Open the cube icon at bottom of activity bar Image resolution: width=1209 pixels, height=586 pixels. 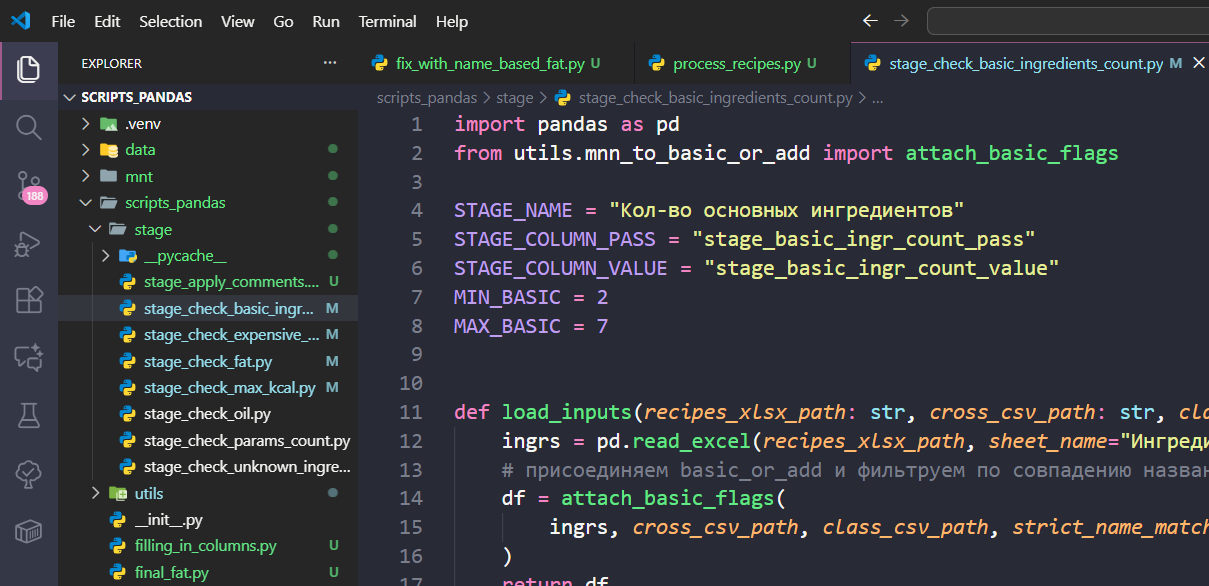(29, 530)
